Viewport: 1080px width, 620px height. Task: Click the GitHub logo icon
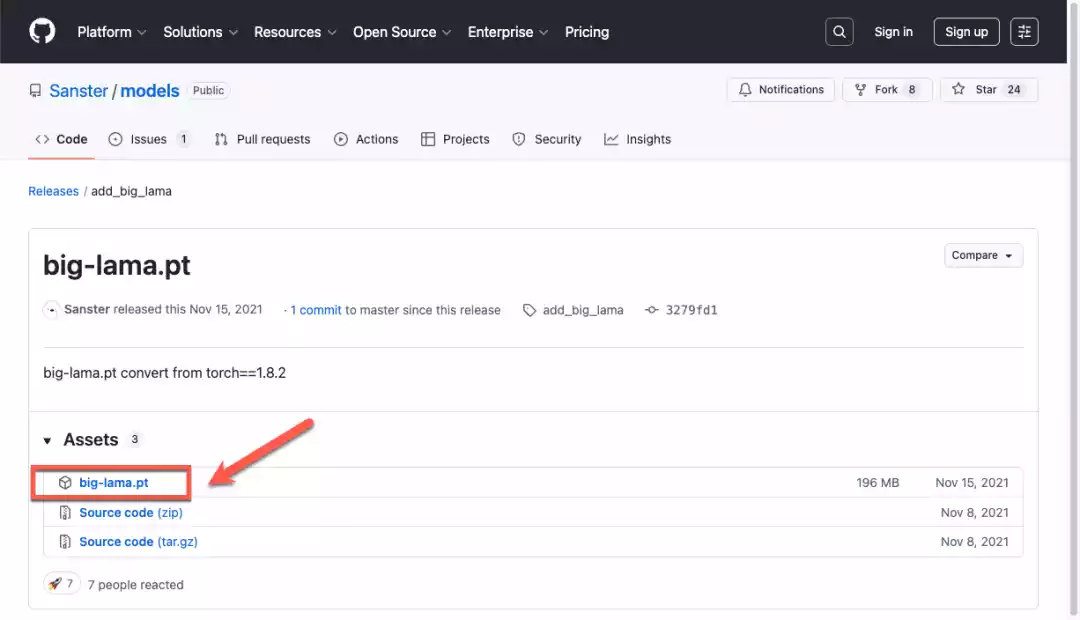pyautogui.click(x=42, y=32)
